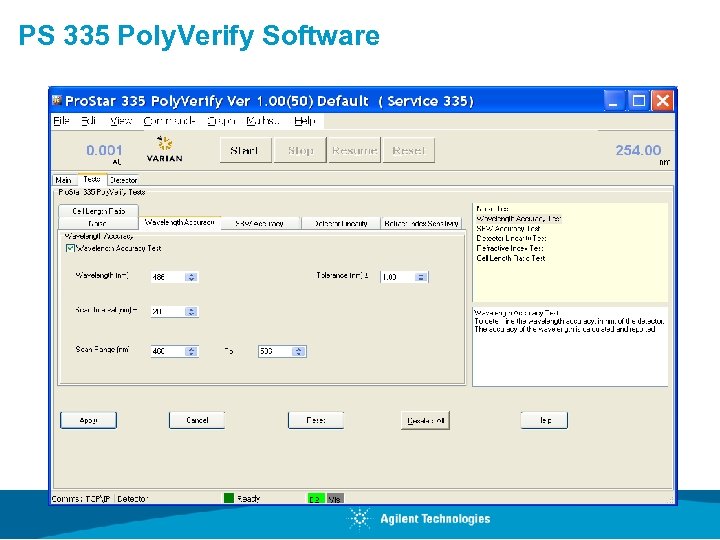Open the Cell Length Ratio test tab

click(98, 211)
